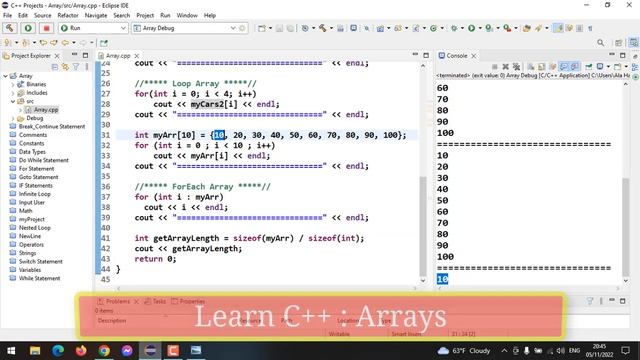
Task: Switch to the C/C++ perspective icon
Action: click(x=633, y=42)
